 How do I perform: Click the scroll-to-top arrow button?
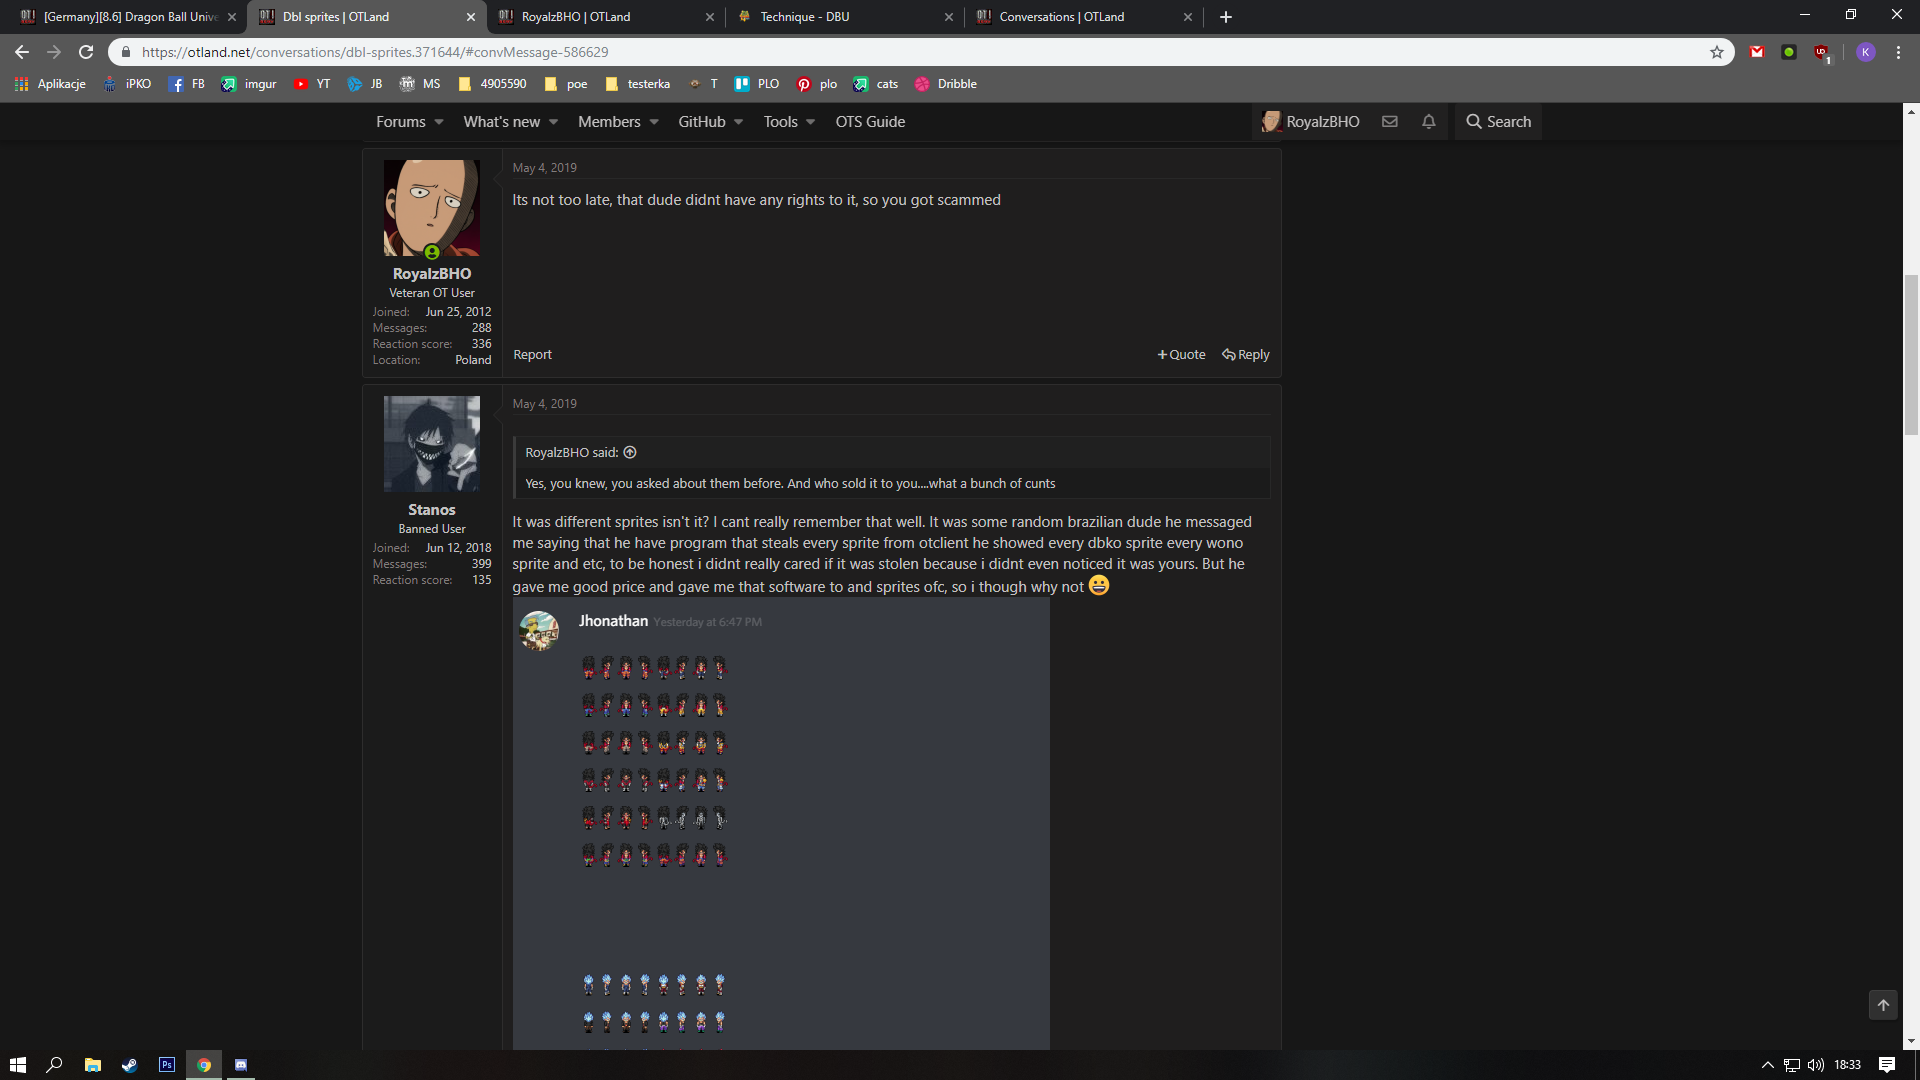[1883, 1005]
